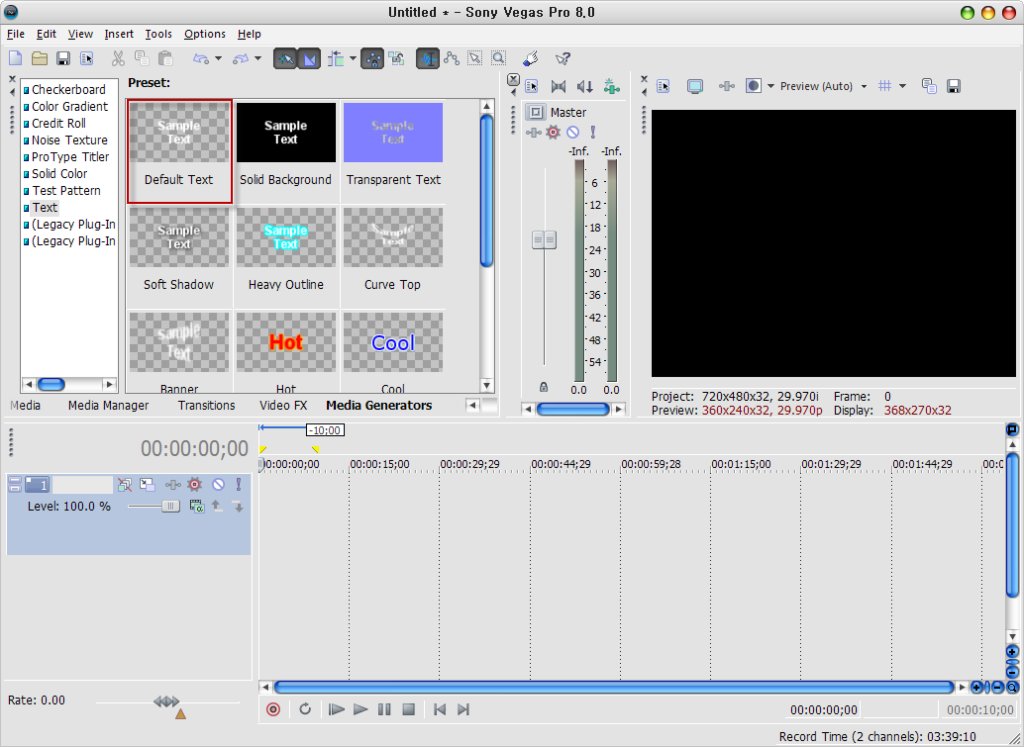The height and width of the screenshot is (747, 1024).
Task: Select Credit Roll generator in list
Action: [x=59, y=123]
